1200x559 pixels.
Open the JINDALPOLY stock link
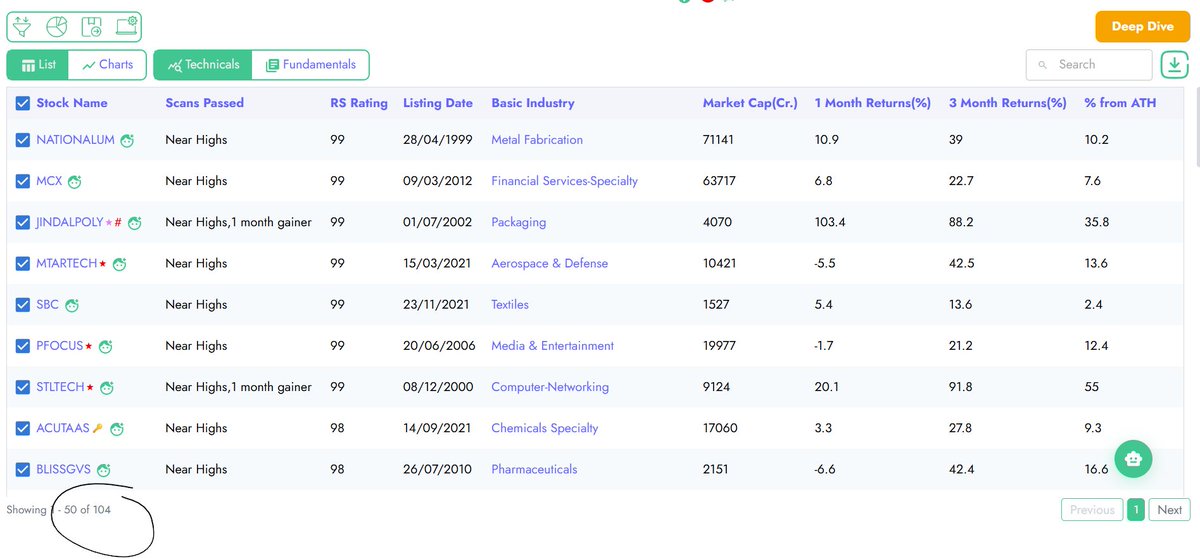(70, 222)
